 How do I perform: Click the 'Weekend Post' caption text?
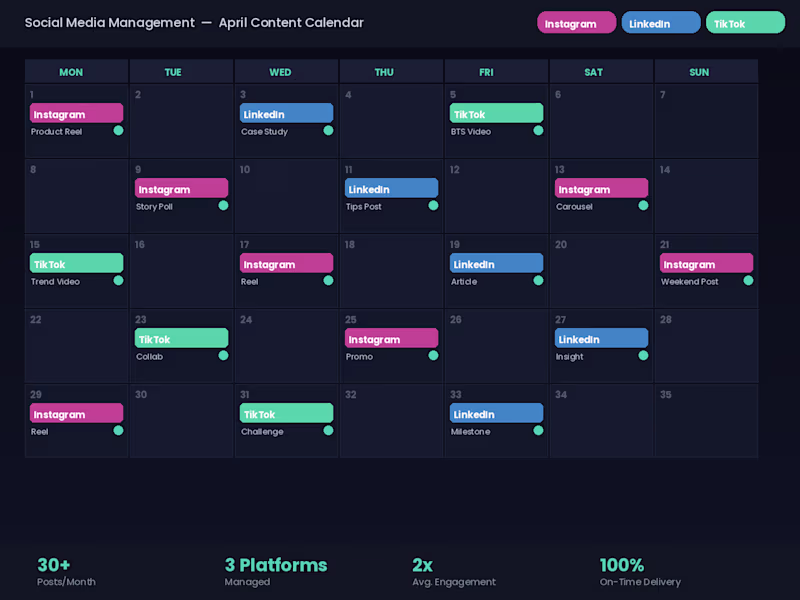689,282
